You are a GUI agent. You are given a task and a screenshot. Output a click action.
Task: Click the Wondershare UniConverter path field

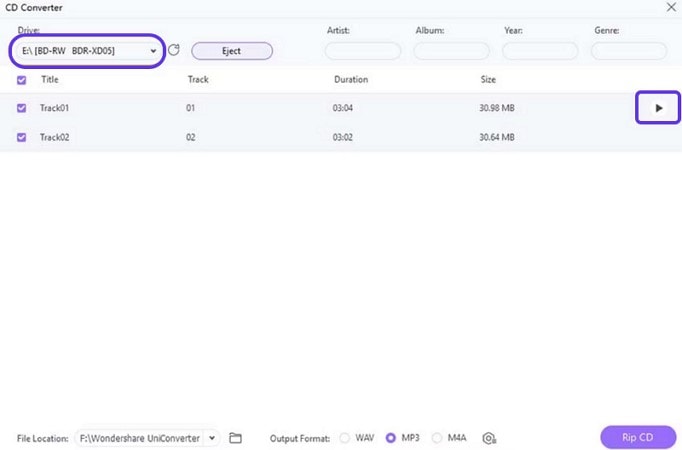(140, 438)
